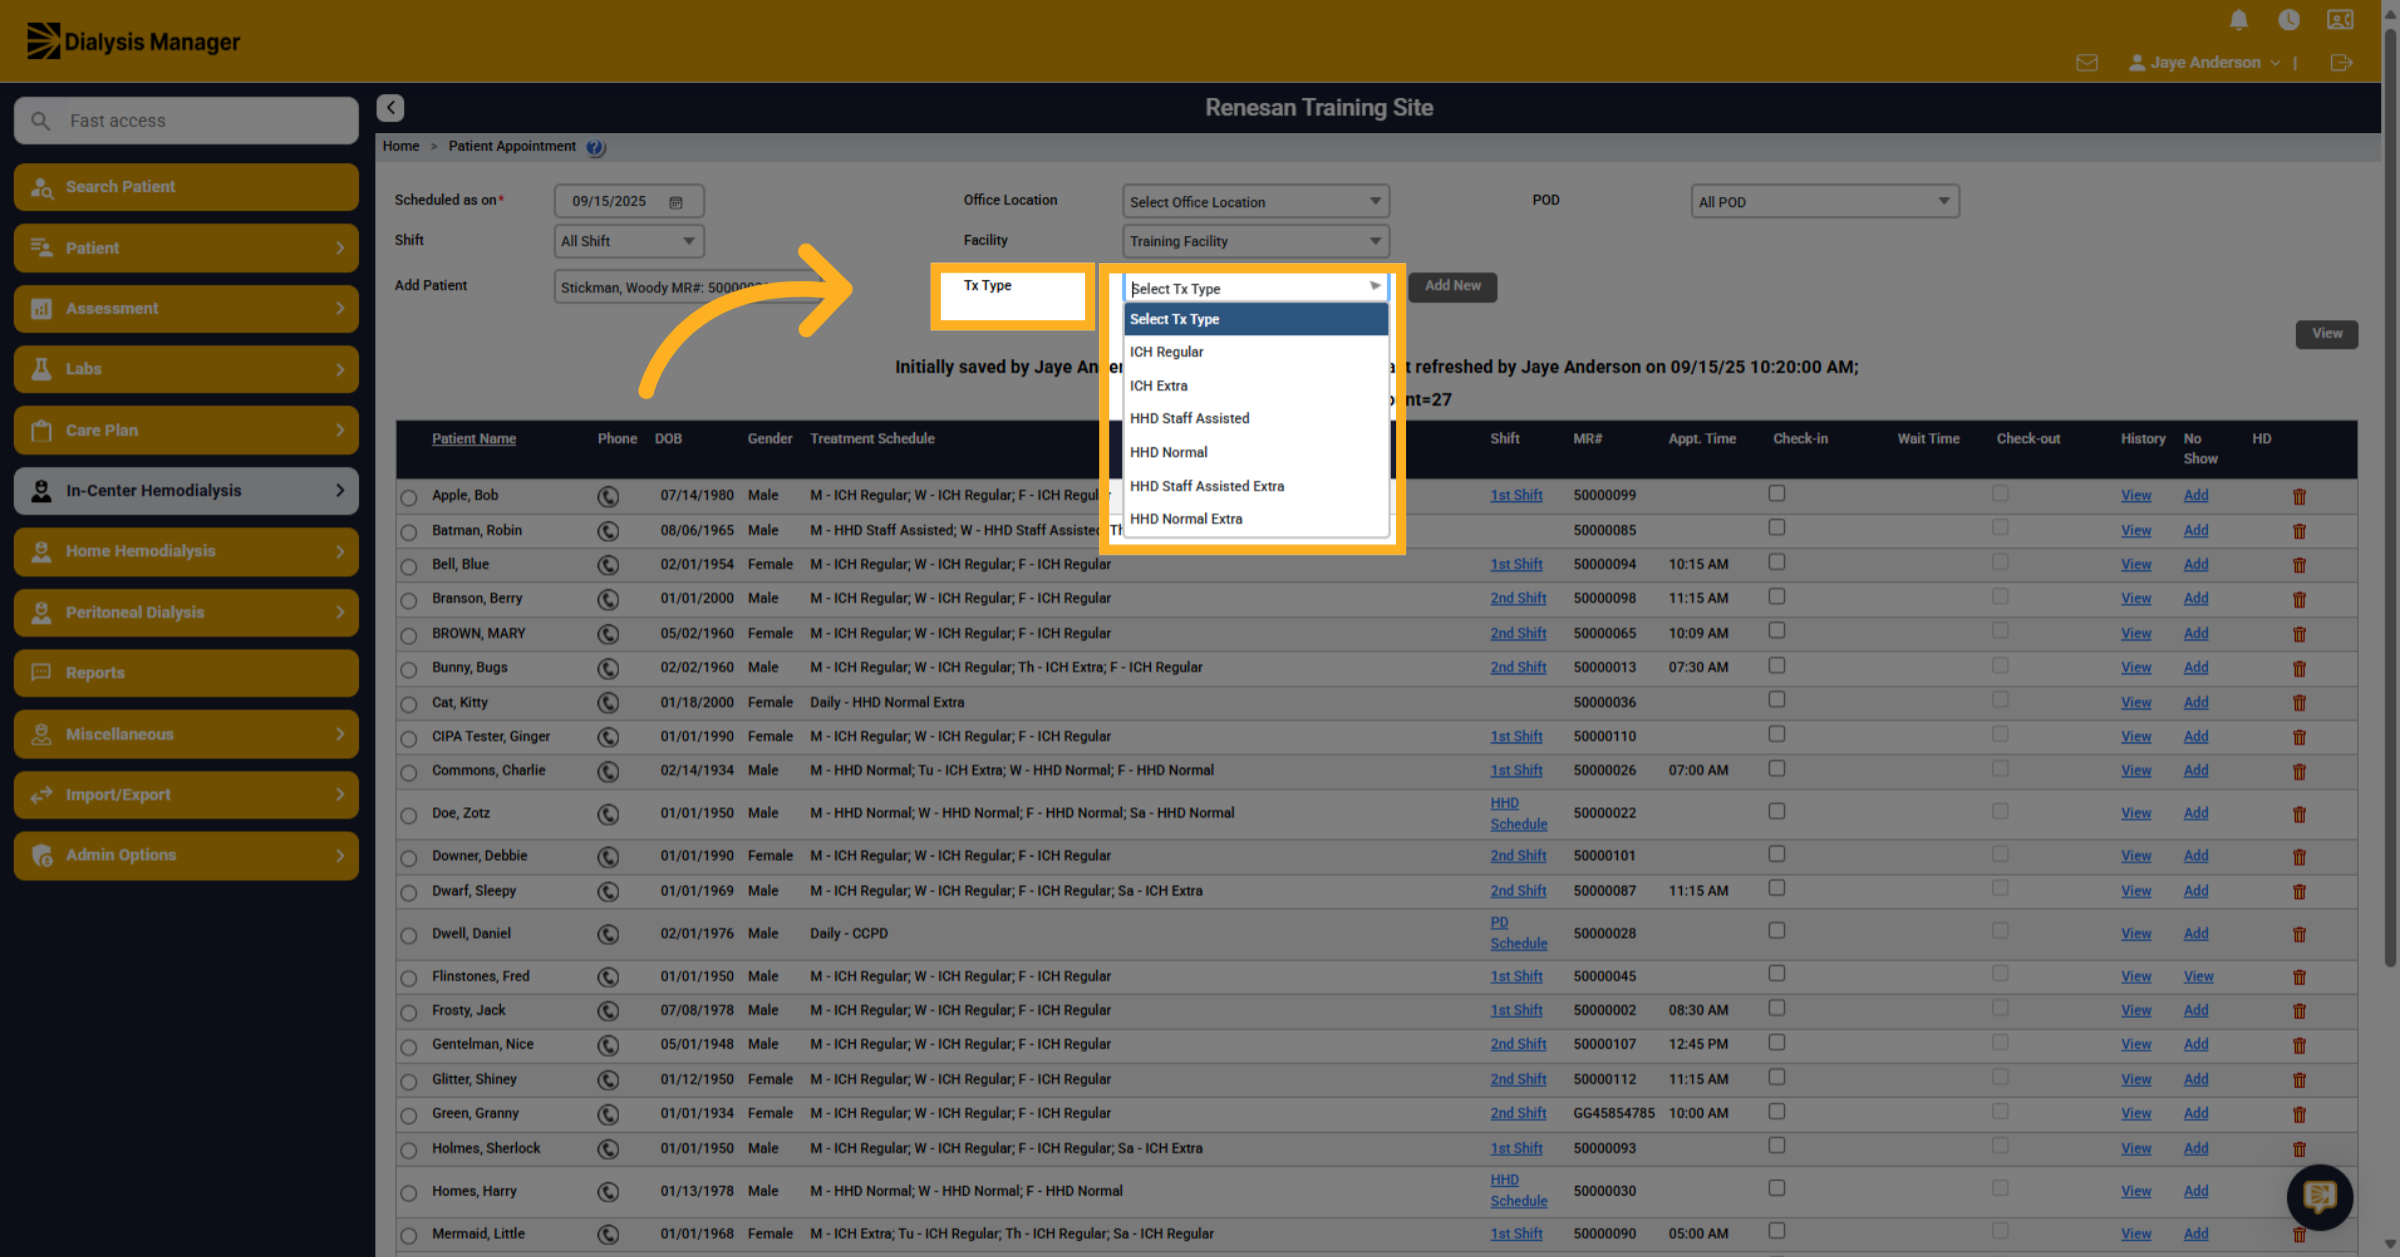Click phone icon for Doe, Zotz
The image size is (2400, 1257).
point(608,814)
